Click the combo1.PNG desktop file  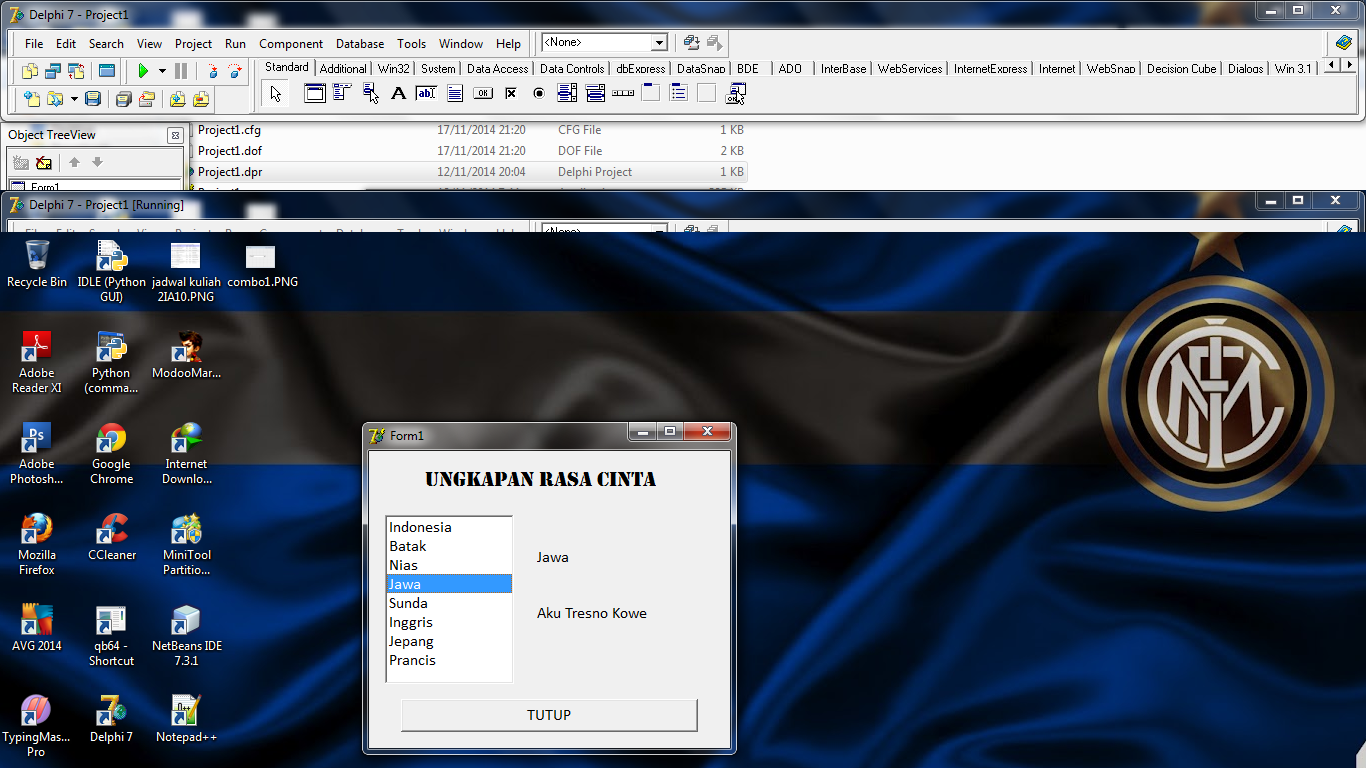pyautogui.click(x=262, y=264)
